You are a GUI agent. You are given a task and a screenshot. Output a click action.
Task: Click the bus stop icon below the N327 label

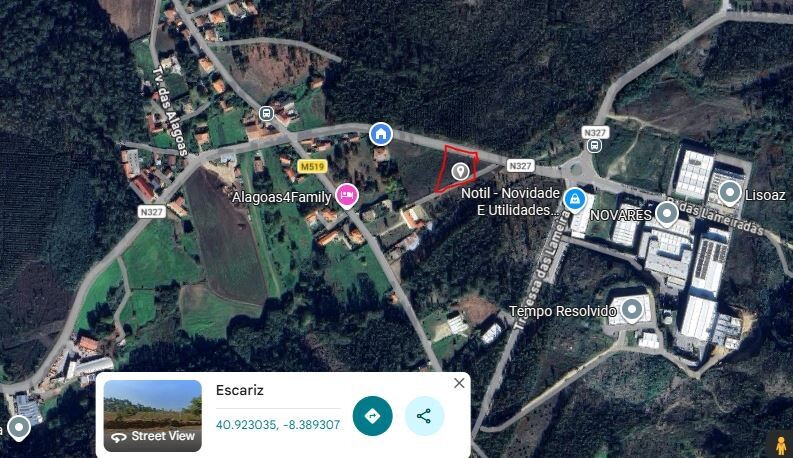(x=594, y=146)
